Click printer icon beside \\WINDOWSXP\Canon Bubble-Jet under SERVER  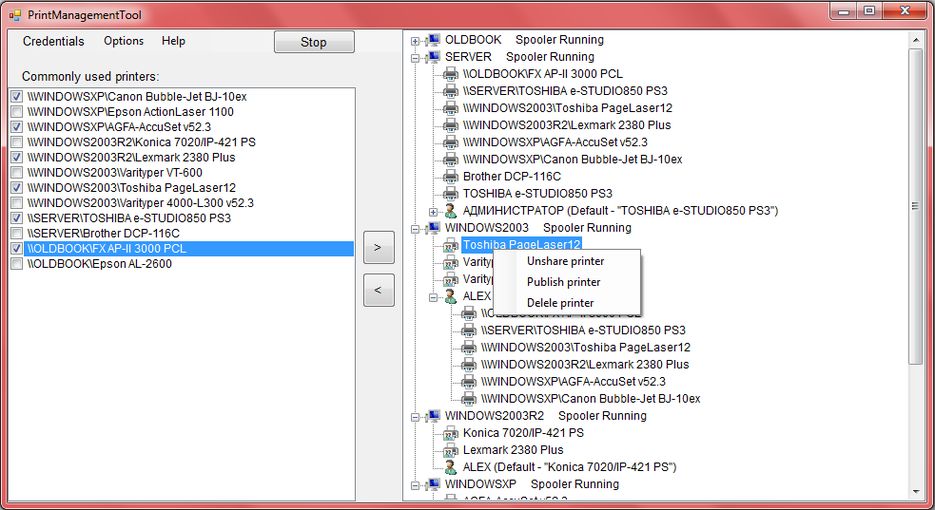[x=451, y=160]
